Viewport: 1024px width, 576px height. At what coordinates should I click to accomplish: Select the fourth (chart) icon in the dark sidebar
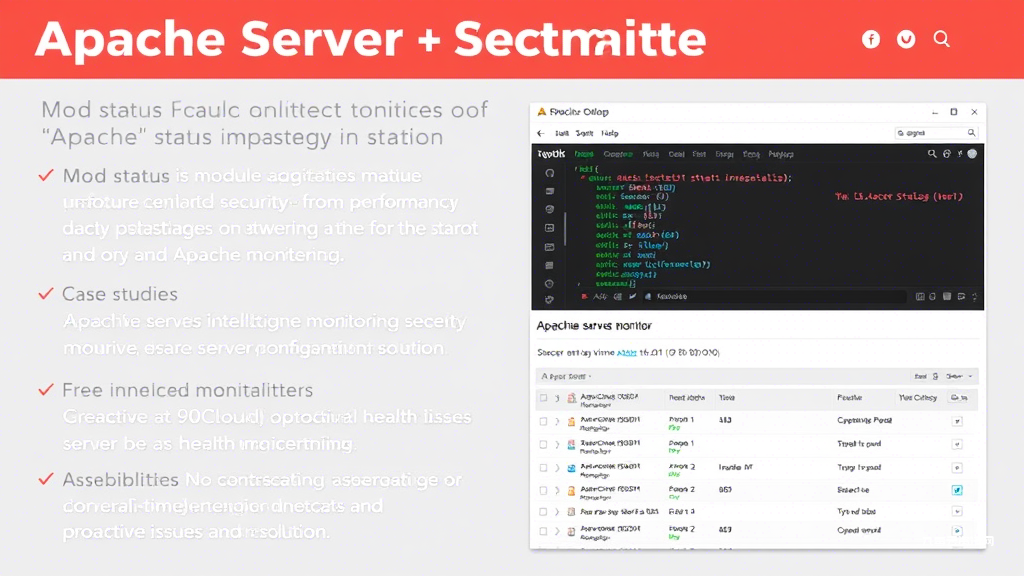[x=549, y=228]
